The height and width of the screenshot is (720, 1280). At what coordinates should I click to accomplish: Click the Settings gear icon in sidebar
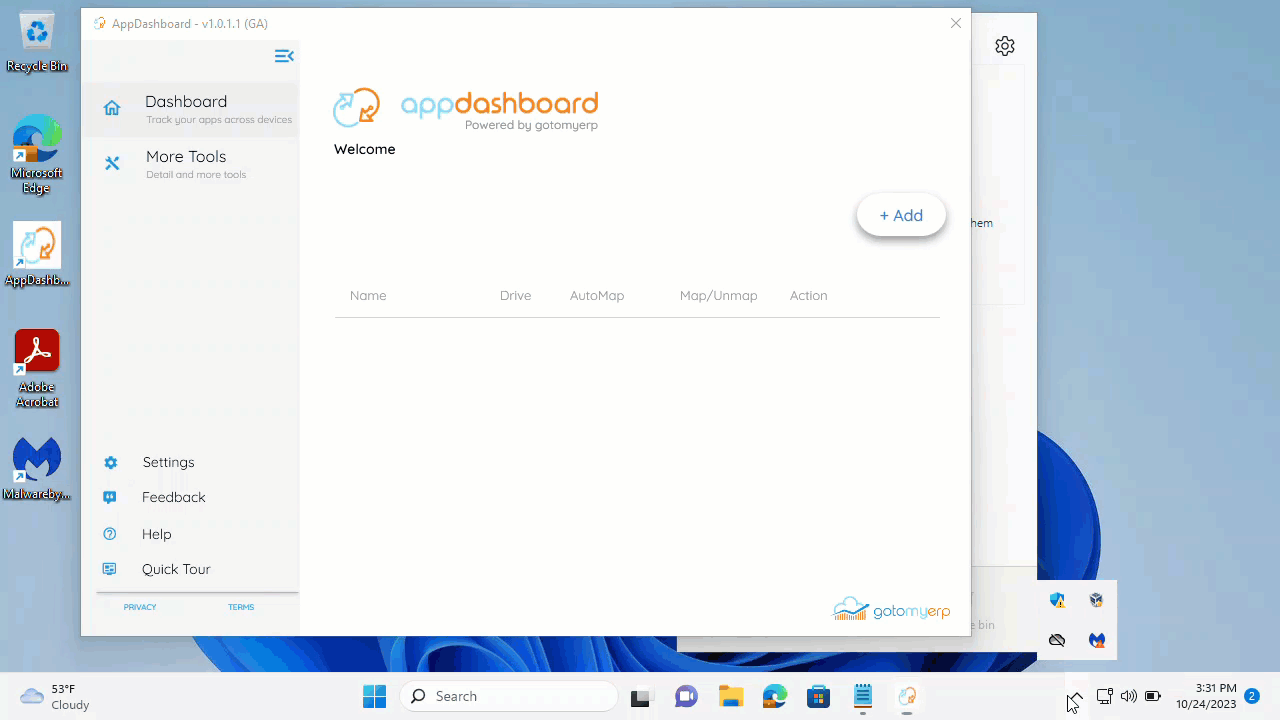(x=111, y=462)
